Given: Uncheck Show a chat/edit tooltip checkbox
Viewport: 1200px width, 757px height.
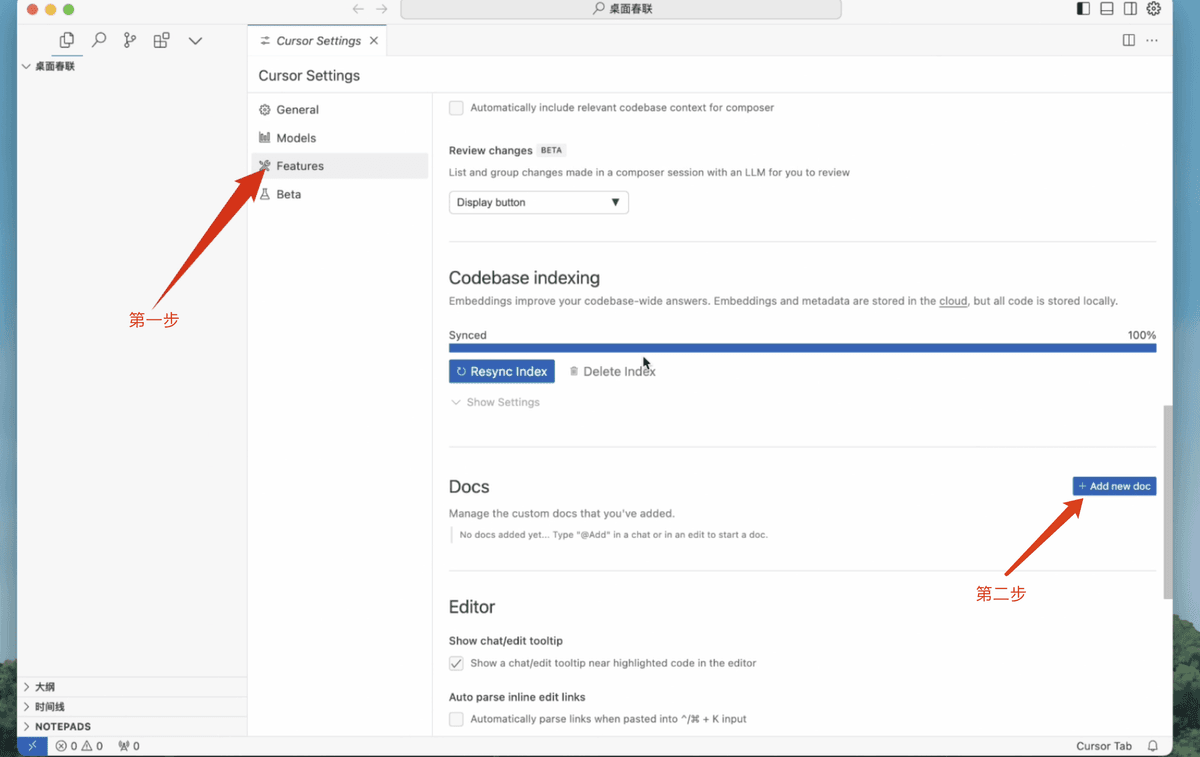Looking at the screenshot, I should (x=456, y=663).
